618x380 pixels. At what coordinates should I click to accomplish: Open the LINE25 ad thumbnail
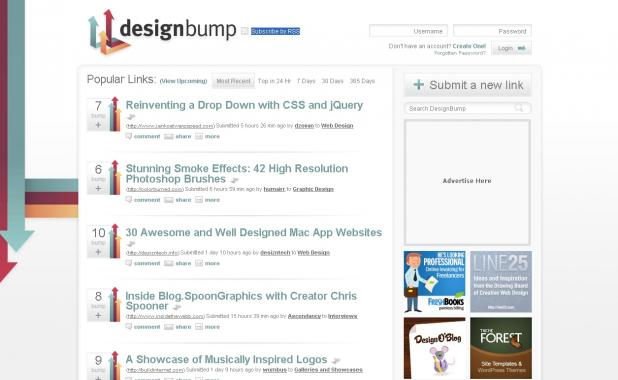[x=501, y=281]
